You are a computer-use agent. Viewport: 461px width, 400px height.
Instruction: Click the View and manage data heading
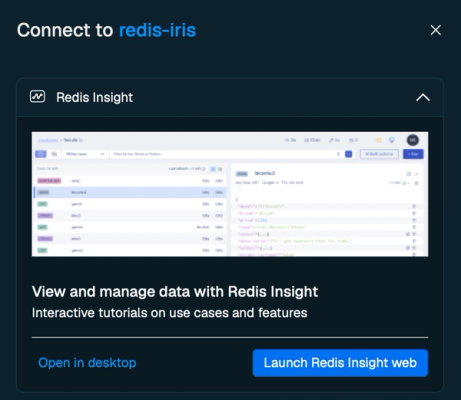(x=175, y=291)
